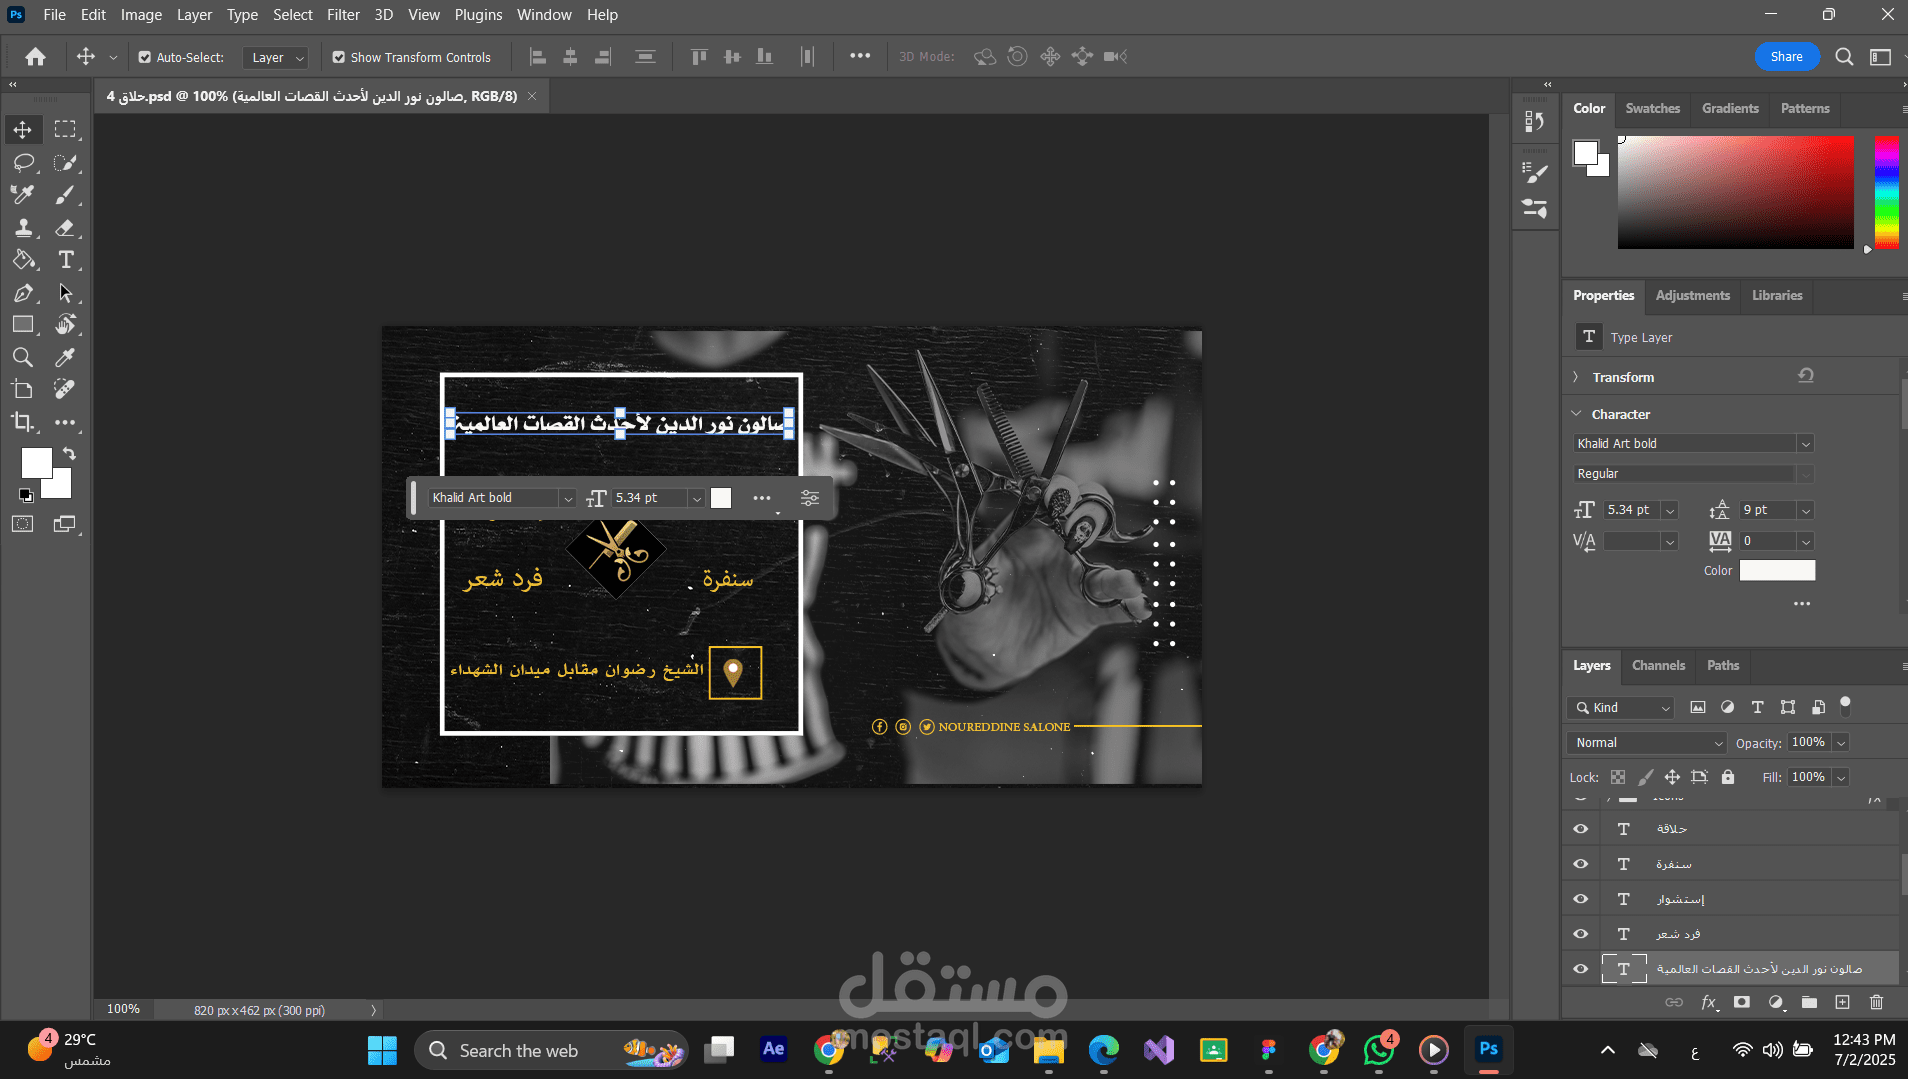Screen dimensions: 1908x1079
Task: Click the Home button in options bar
Action: [x=35, y=57]
